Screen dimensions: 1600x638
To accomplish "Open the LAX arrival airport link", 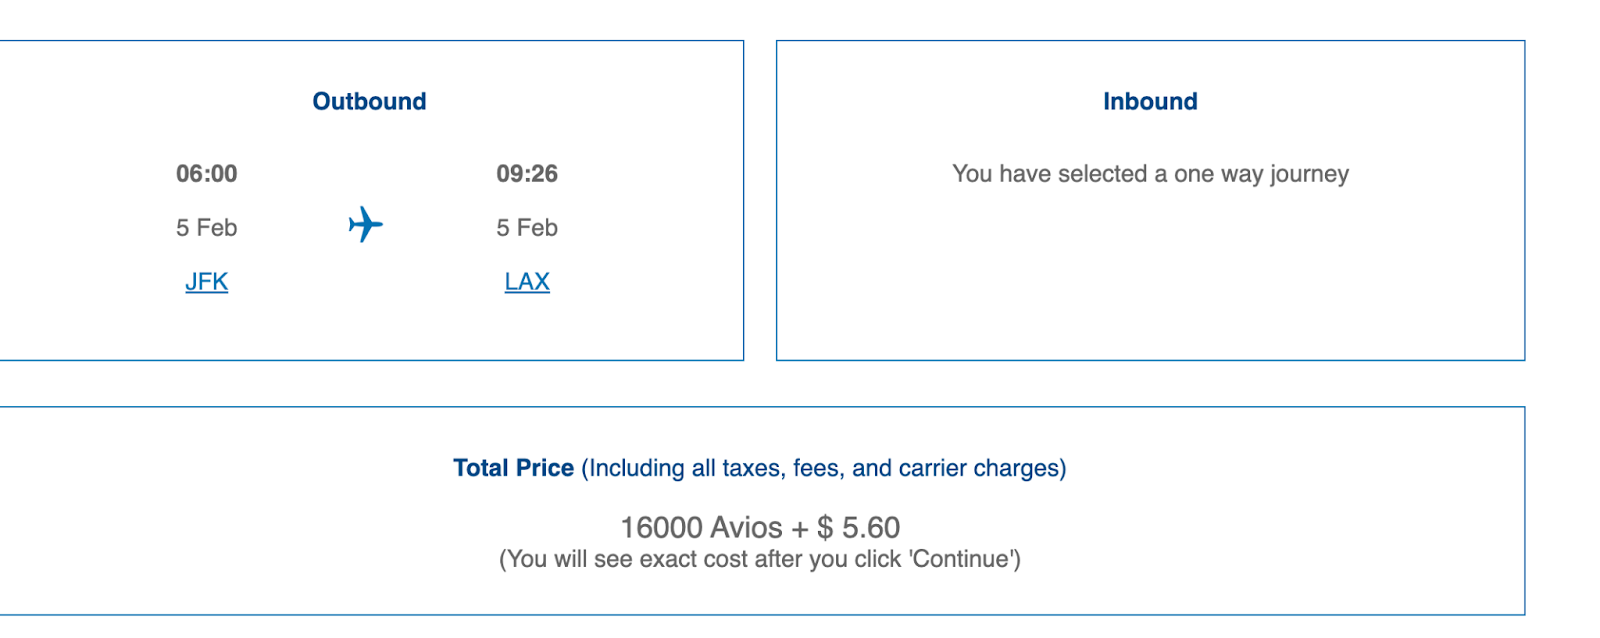I will tap(527, 282).
